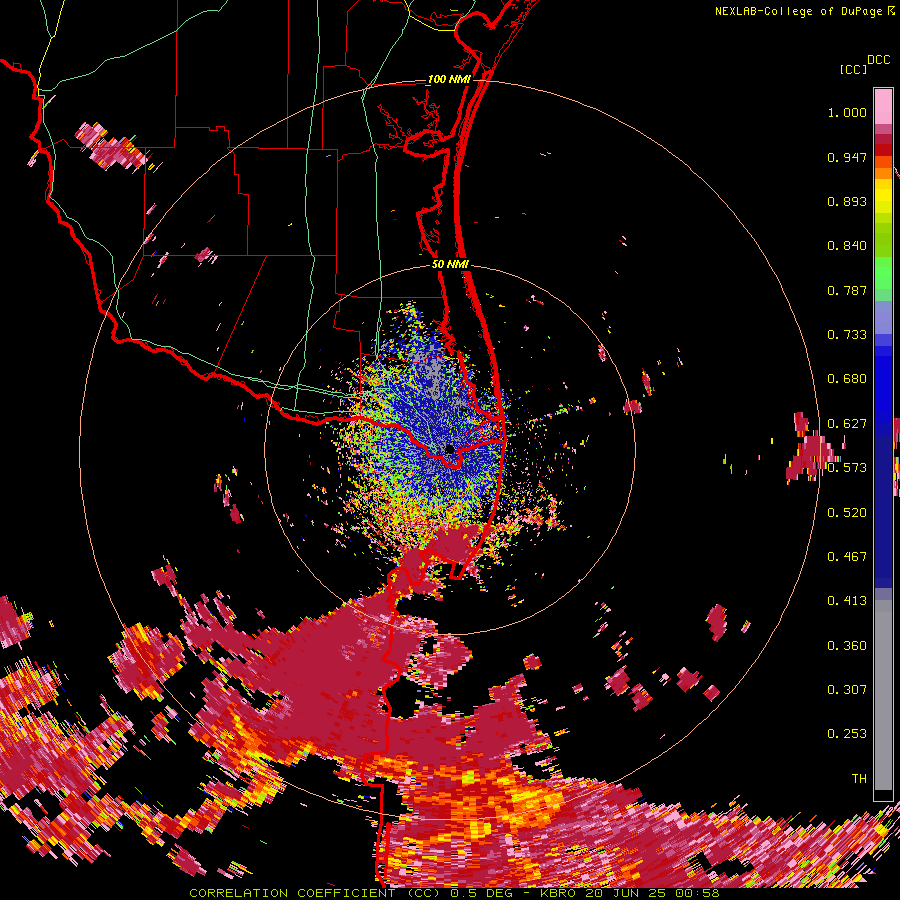This screenshot has height=900, width=900.
Task: Select the 0.253 scale value
Action: tap(847, 734)
